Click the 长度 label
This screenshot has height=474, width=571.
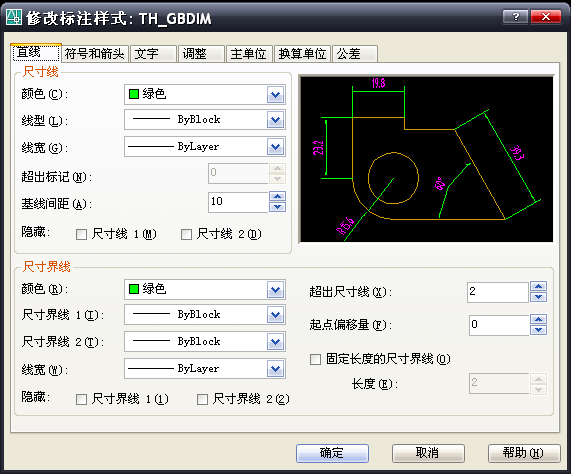coord(375,384)
